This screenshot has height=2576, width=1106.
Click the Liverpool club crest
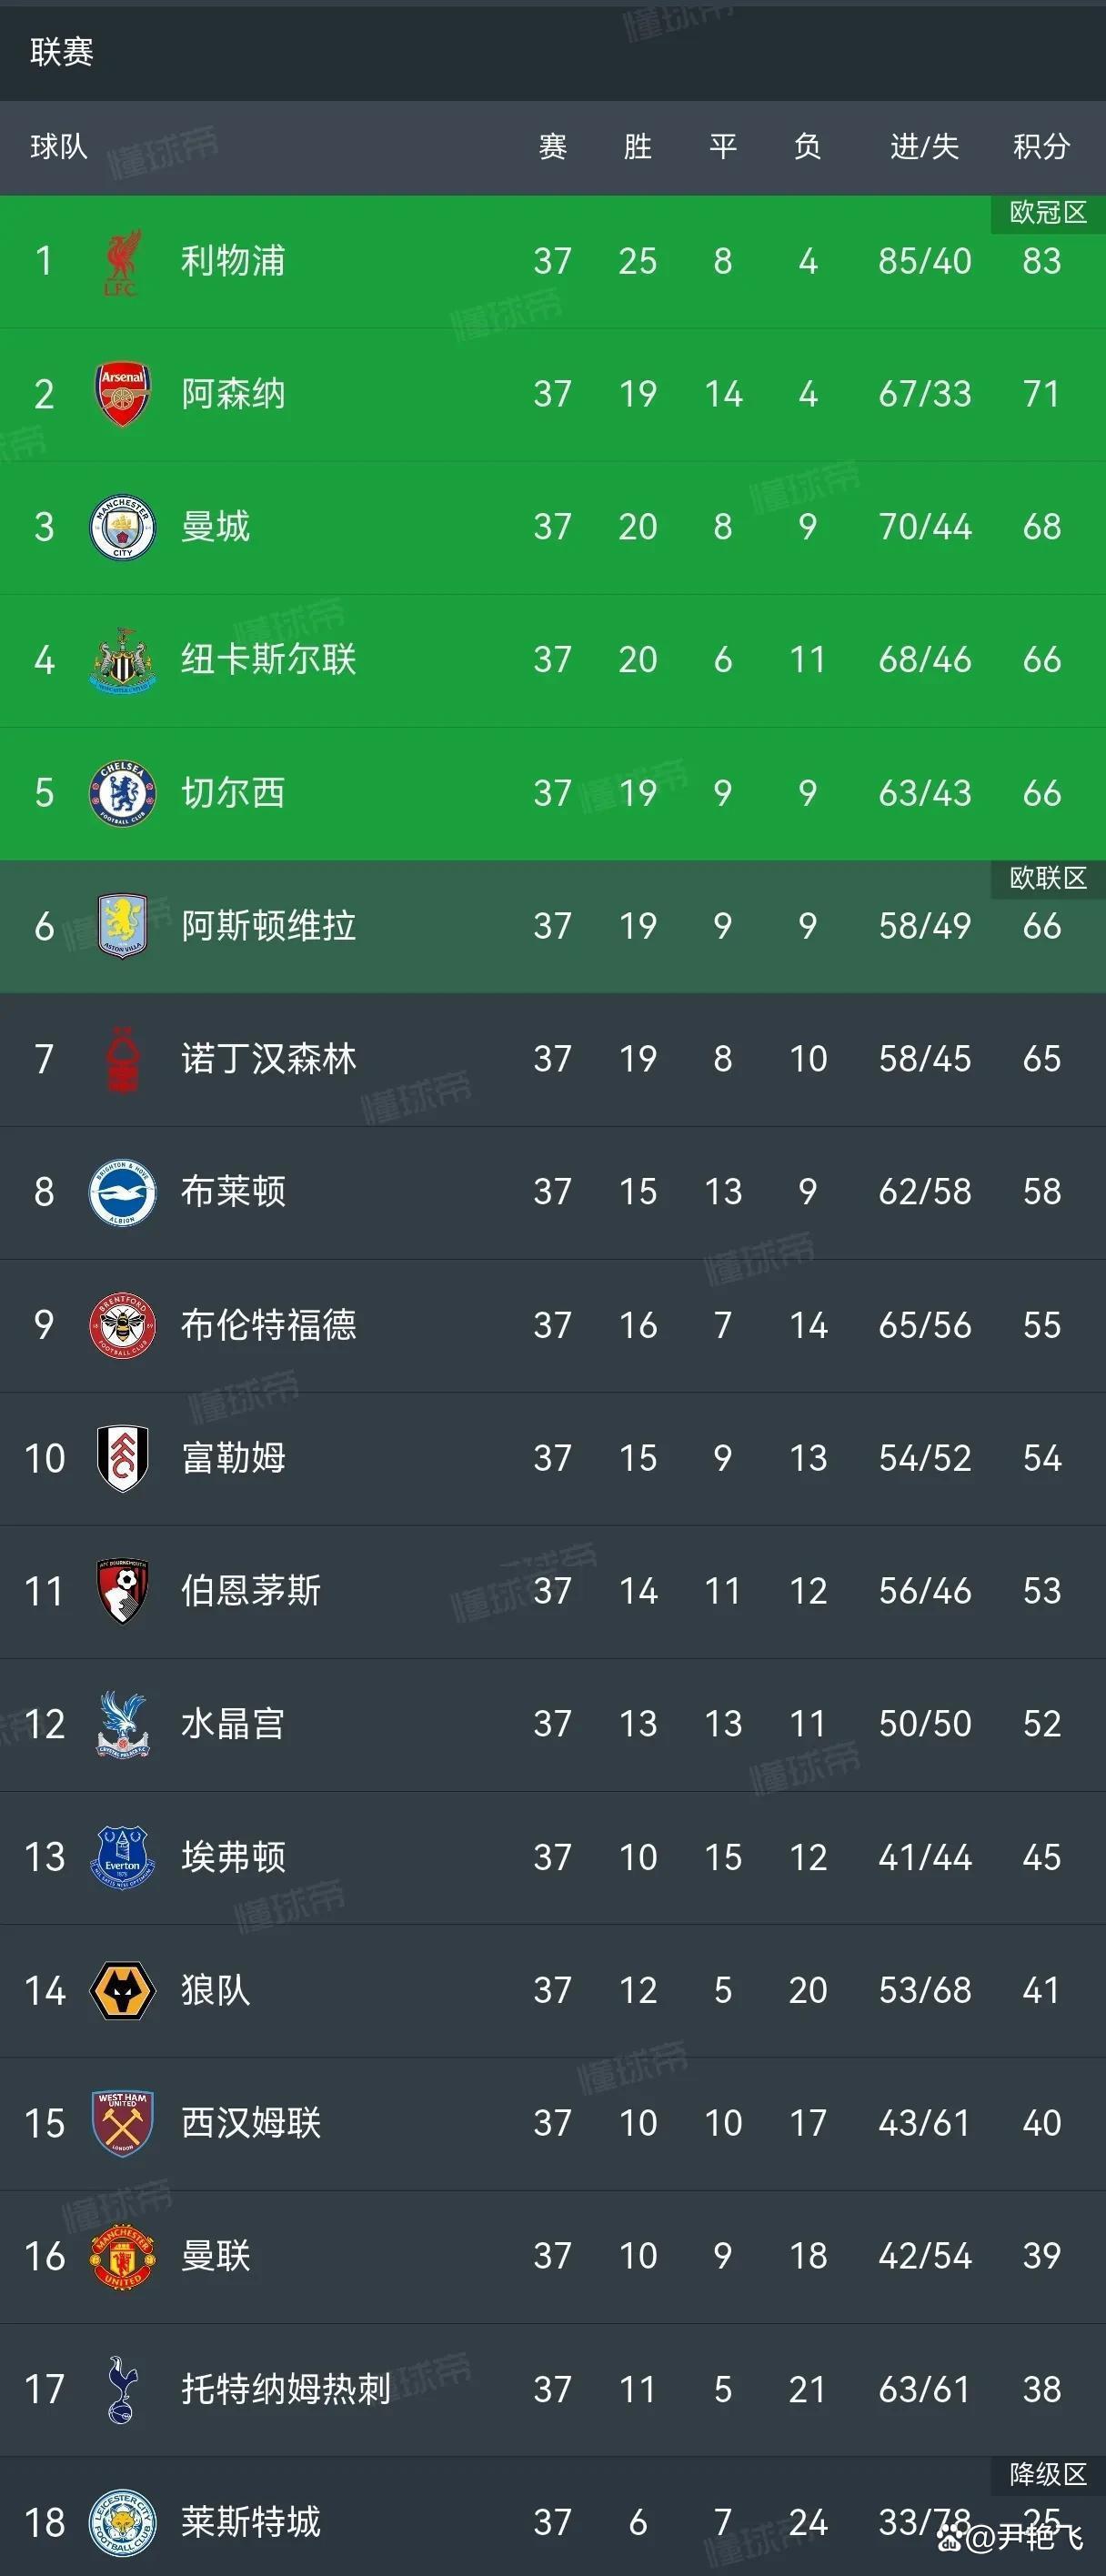(122, 262)
